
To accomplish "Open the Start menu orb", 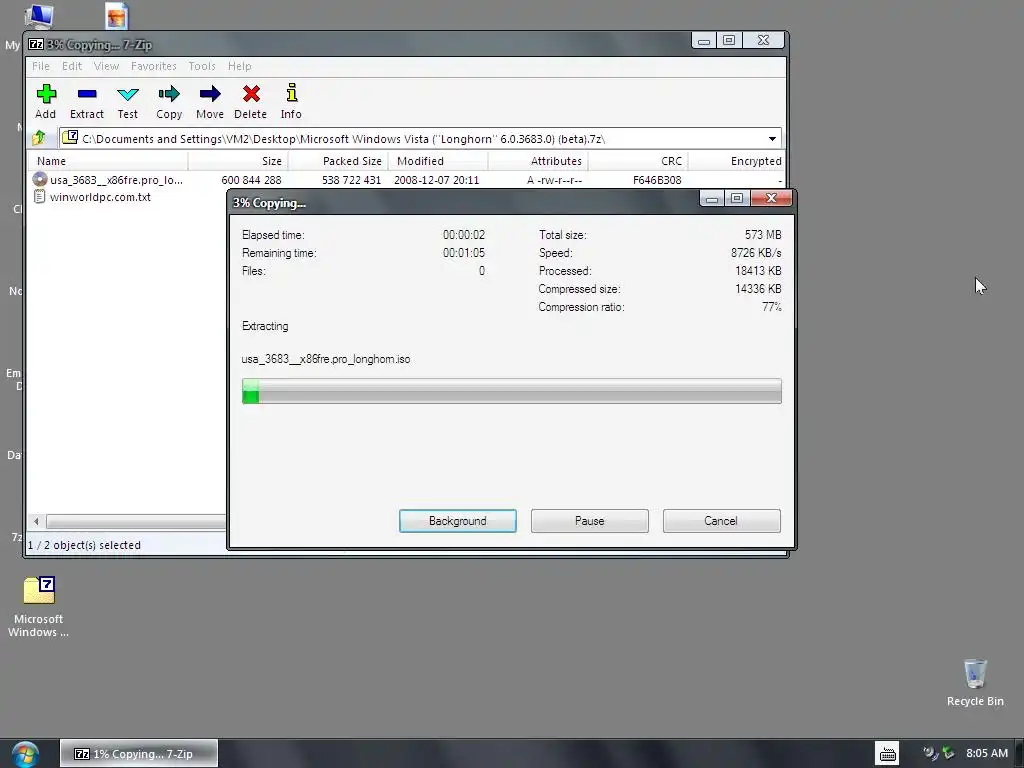I will coord(25,754).
